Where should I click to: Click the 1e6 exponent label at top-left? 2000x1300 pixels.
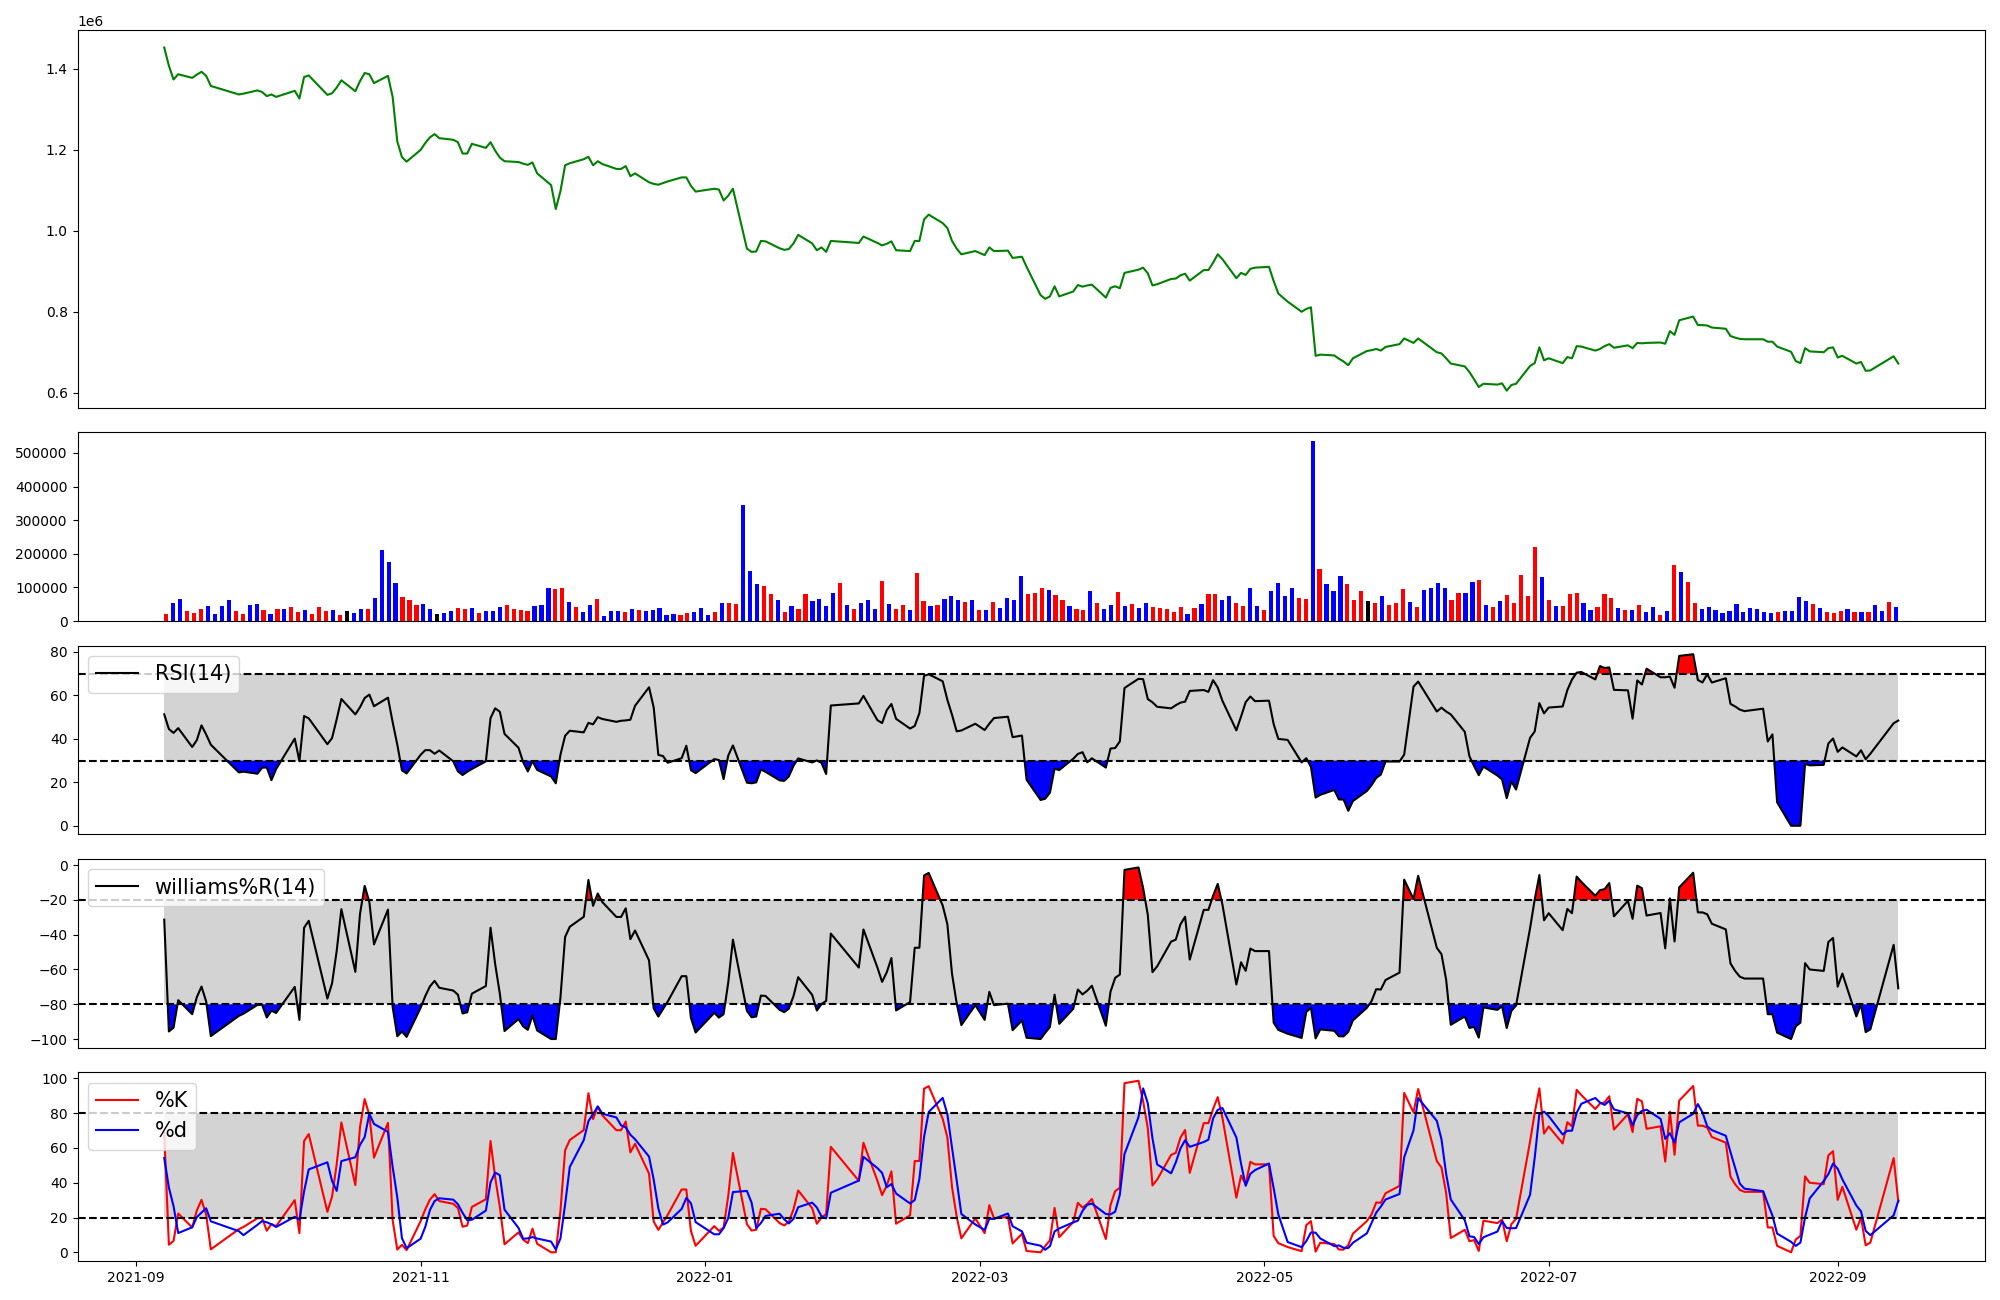click(x=90, y=21)
